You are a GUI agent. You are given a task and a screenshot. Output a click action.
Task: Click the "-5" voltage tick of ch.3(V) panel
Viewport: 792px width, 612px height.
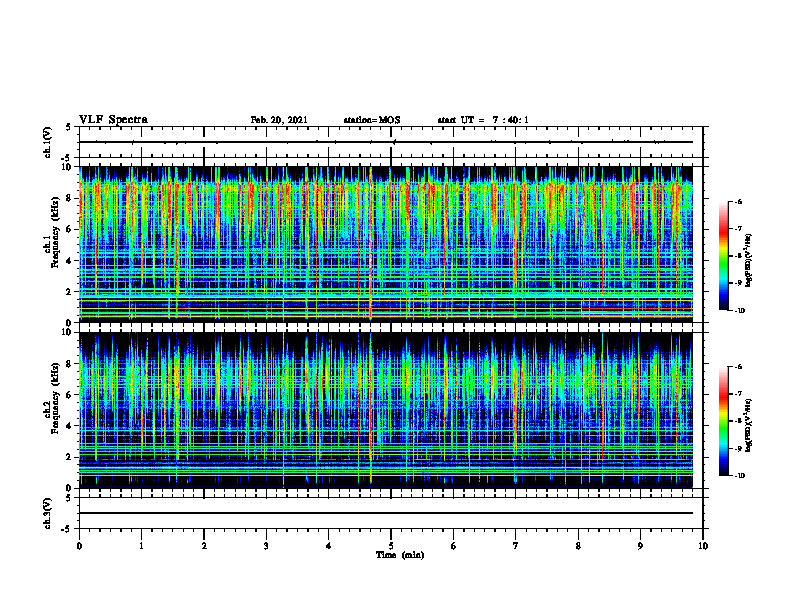[x=67, y=529]
